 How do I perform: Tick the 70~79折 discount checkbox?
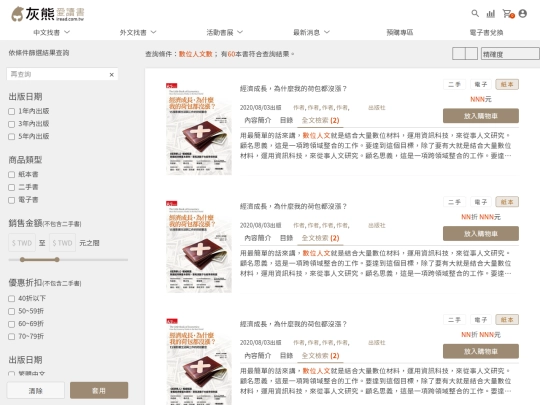[11, 336]
